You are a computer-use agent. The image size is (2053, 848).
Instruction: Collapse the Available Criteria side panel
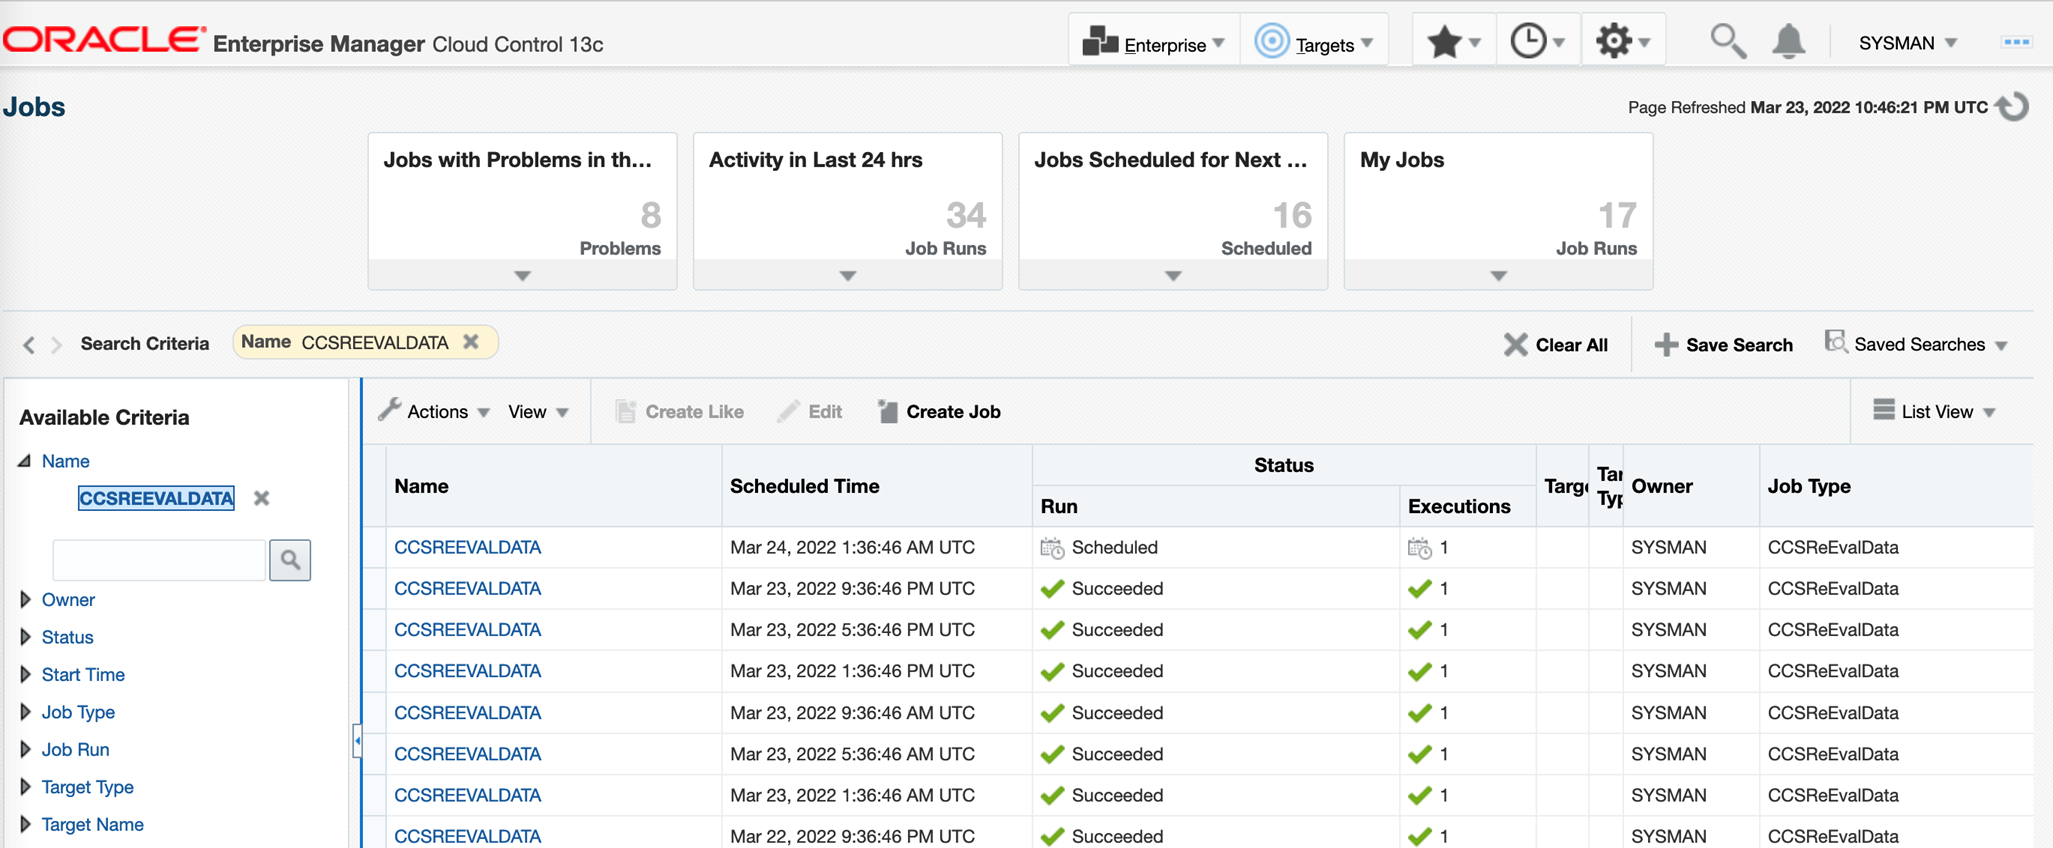click(x=356, y=741)
